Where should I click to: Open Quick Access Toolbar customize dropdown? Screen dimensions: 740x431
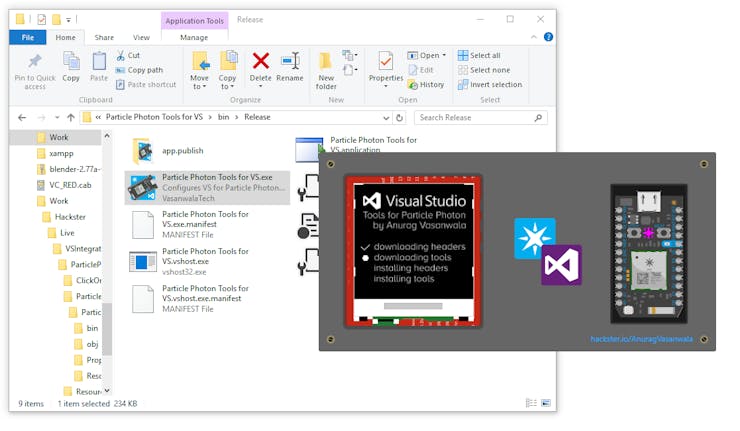pos(68,20)
